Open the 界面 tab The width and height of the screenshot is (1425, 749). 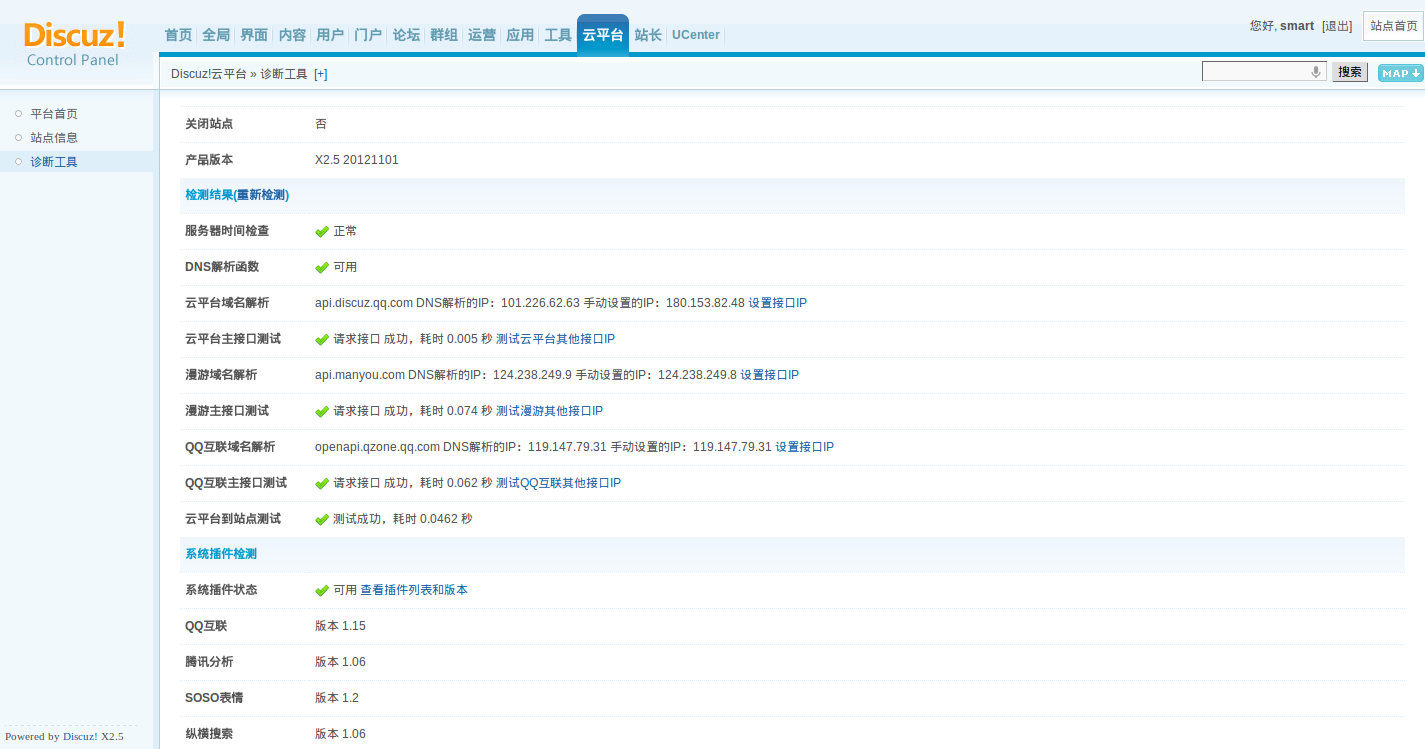[x=254, y=35]
